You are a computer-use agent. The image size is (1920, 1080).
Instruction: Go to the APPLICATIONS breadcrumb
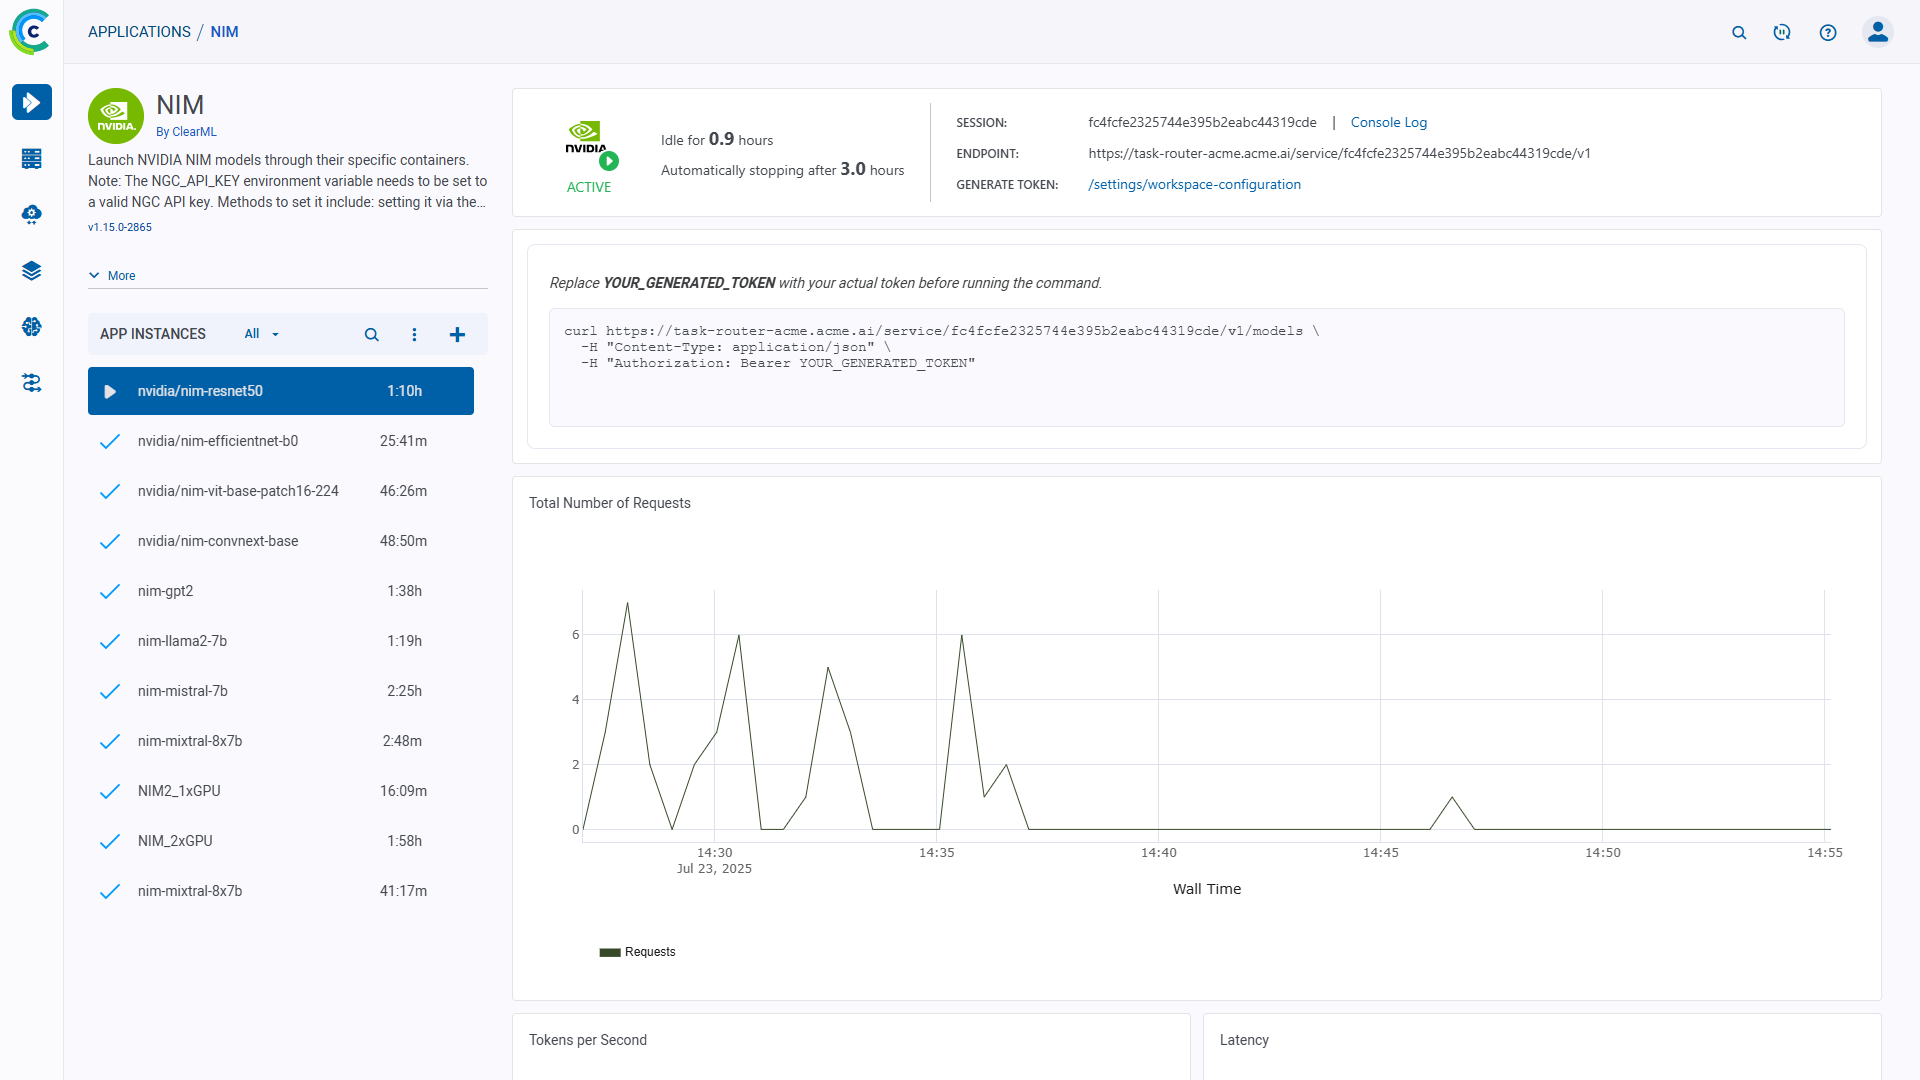pyautogui.click(x=139, y=32)
